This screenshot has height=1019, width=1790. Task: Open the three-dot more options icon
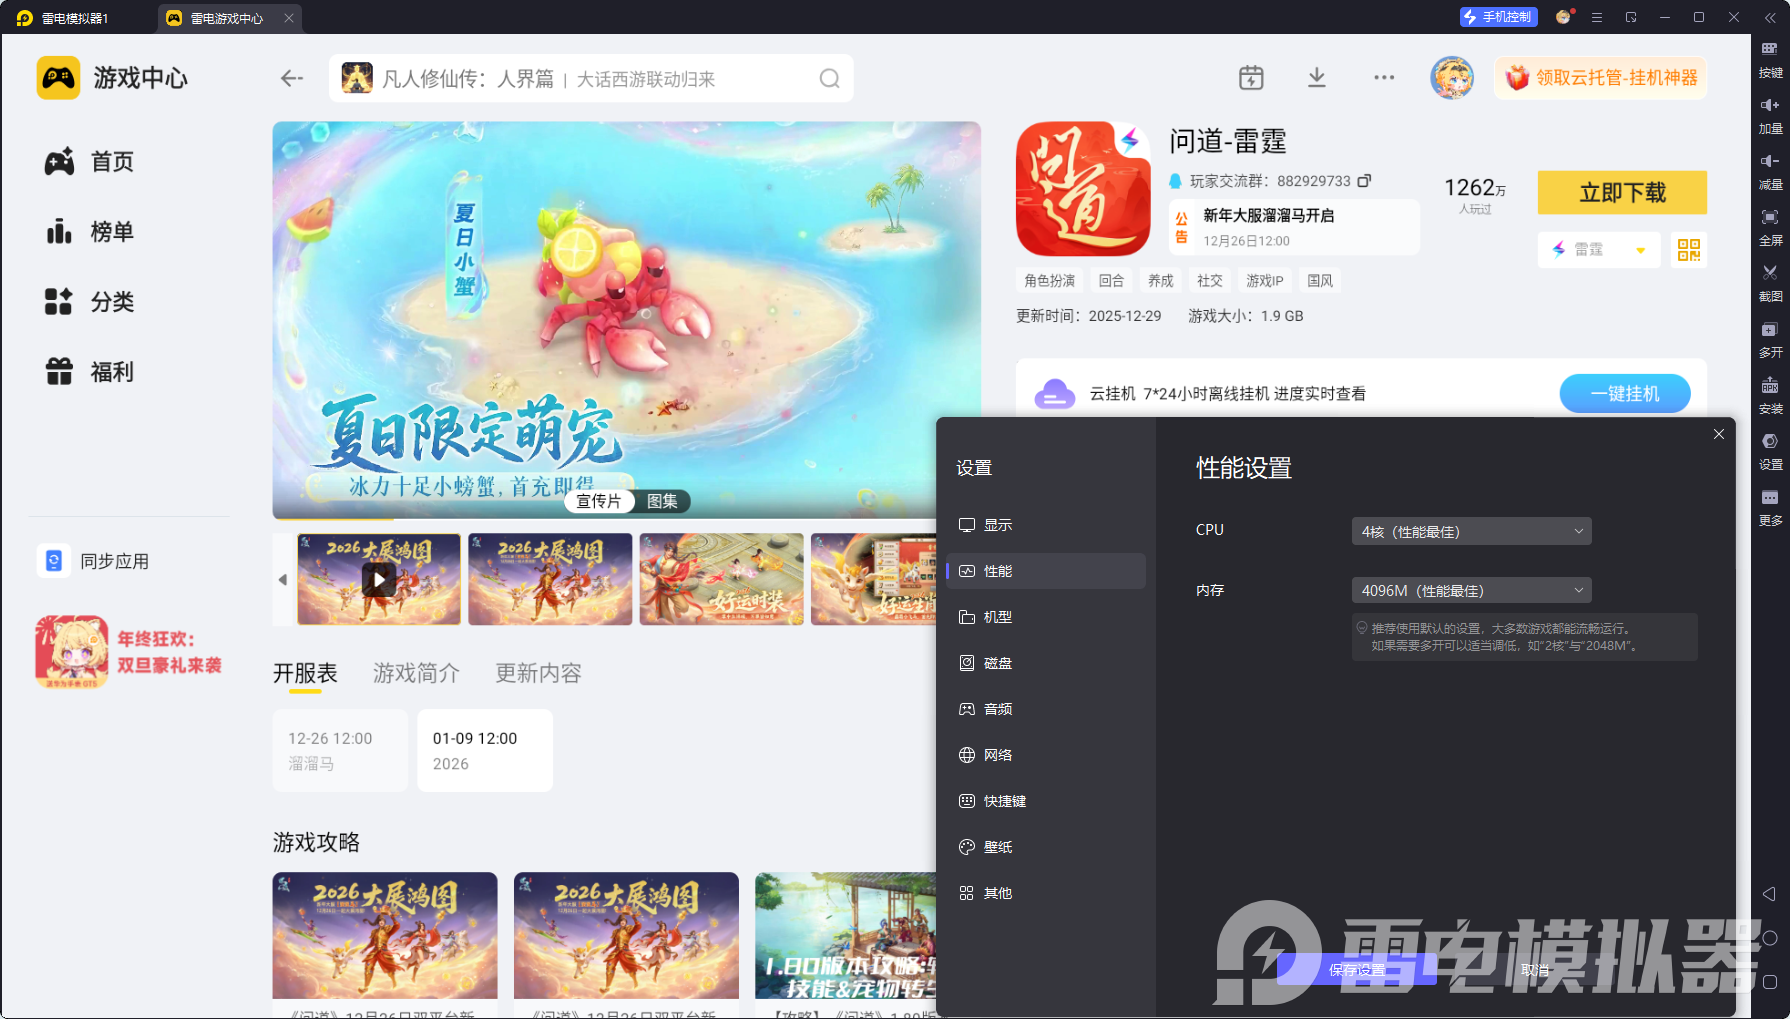[x=1384, y=78]
